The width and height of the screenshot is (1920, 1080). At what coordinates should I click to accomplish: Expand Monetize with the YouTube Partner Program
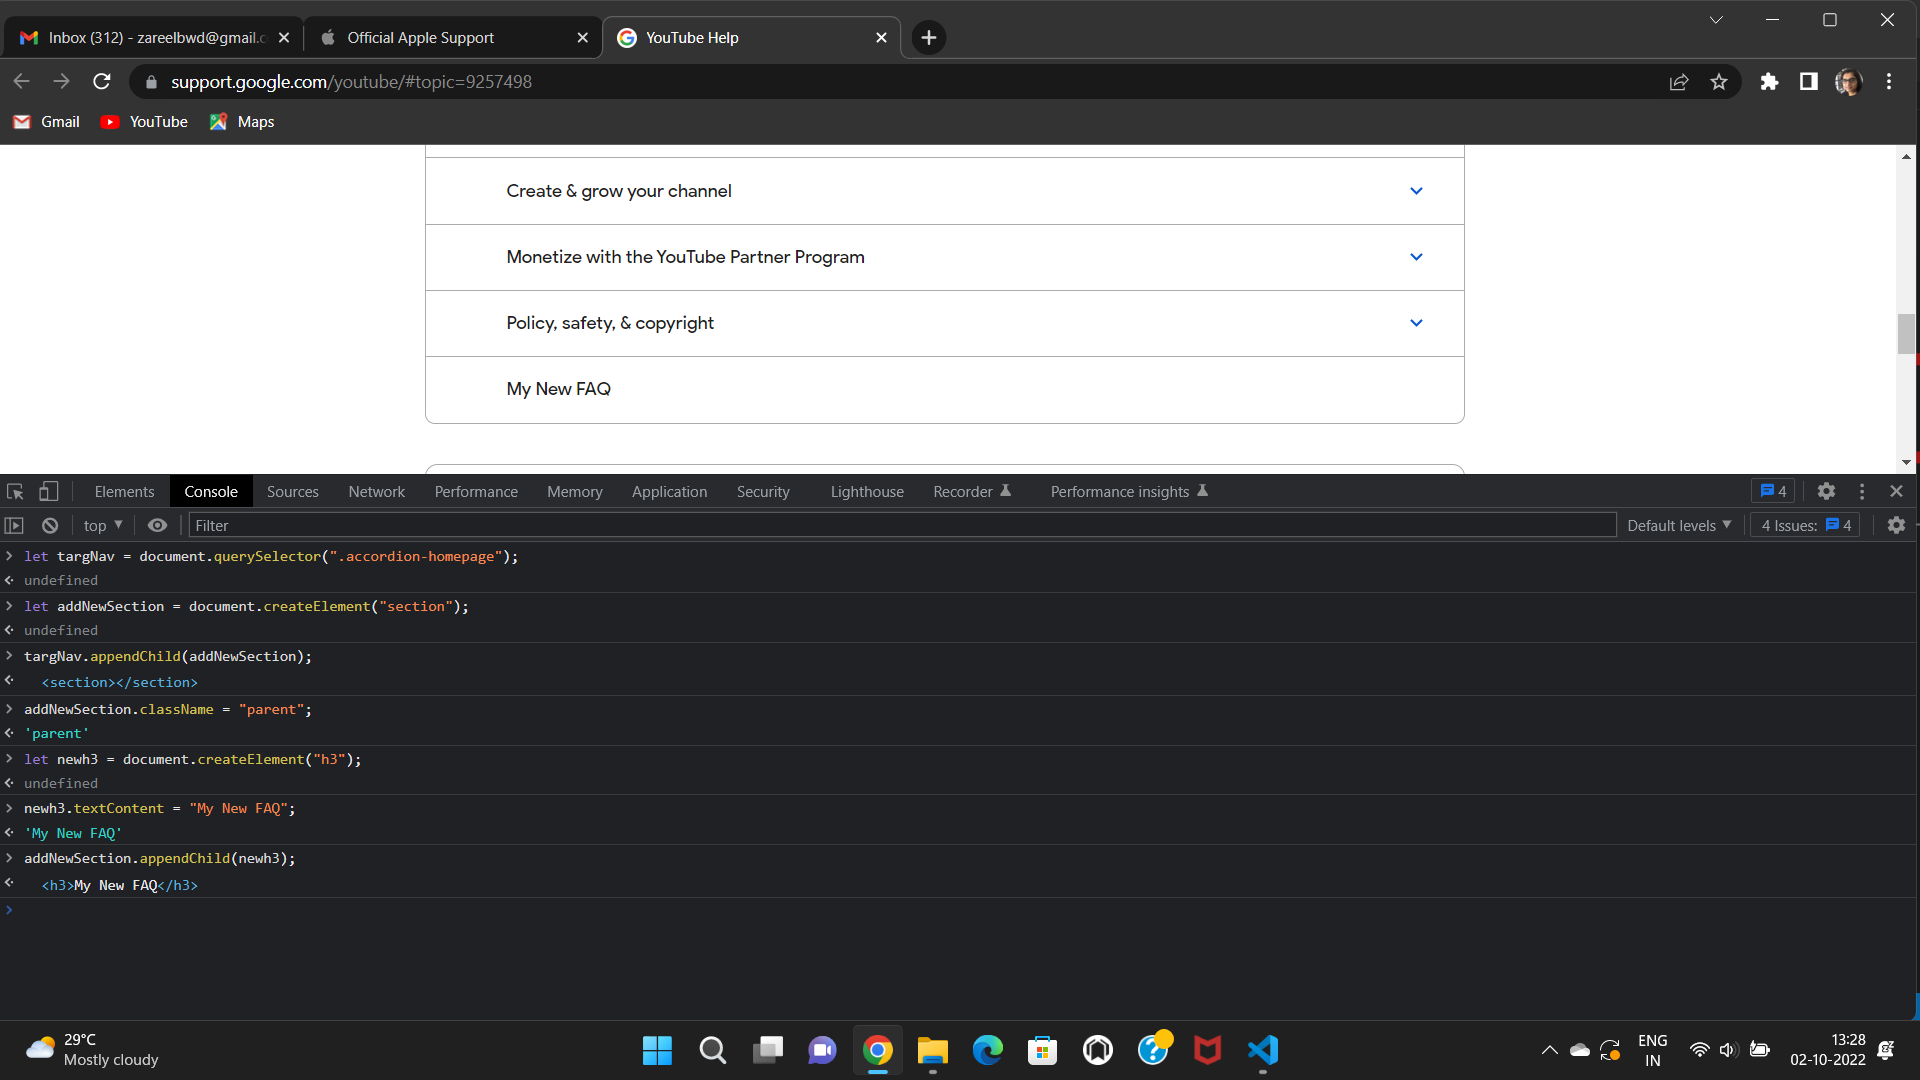click(945, 257)
